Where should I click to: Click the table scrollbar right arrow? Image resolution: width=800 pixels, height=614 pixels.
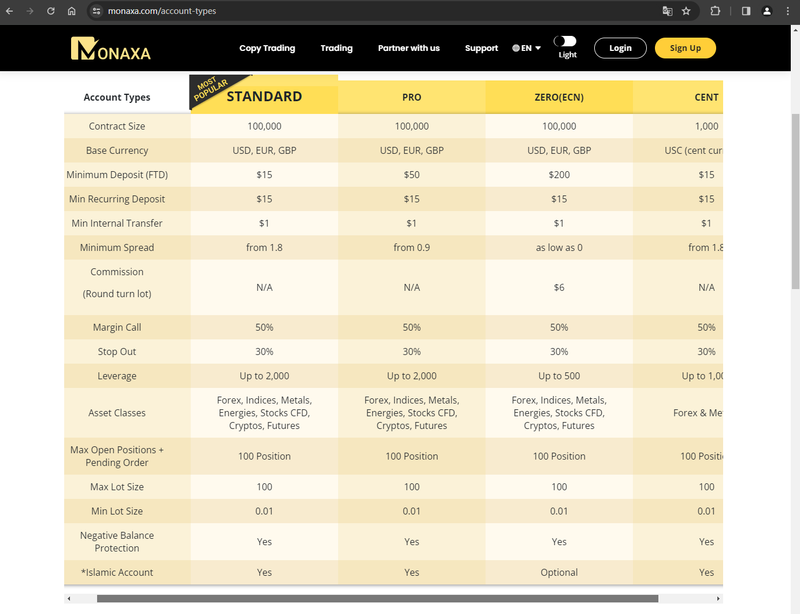[718, 598]
